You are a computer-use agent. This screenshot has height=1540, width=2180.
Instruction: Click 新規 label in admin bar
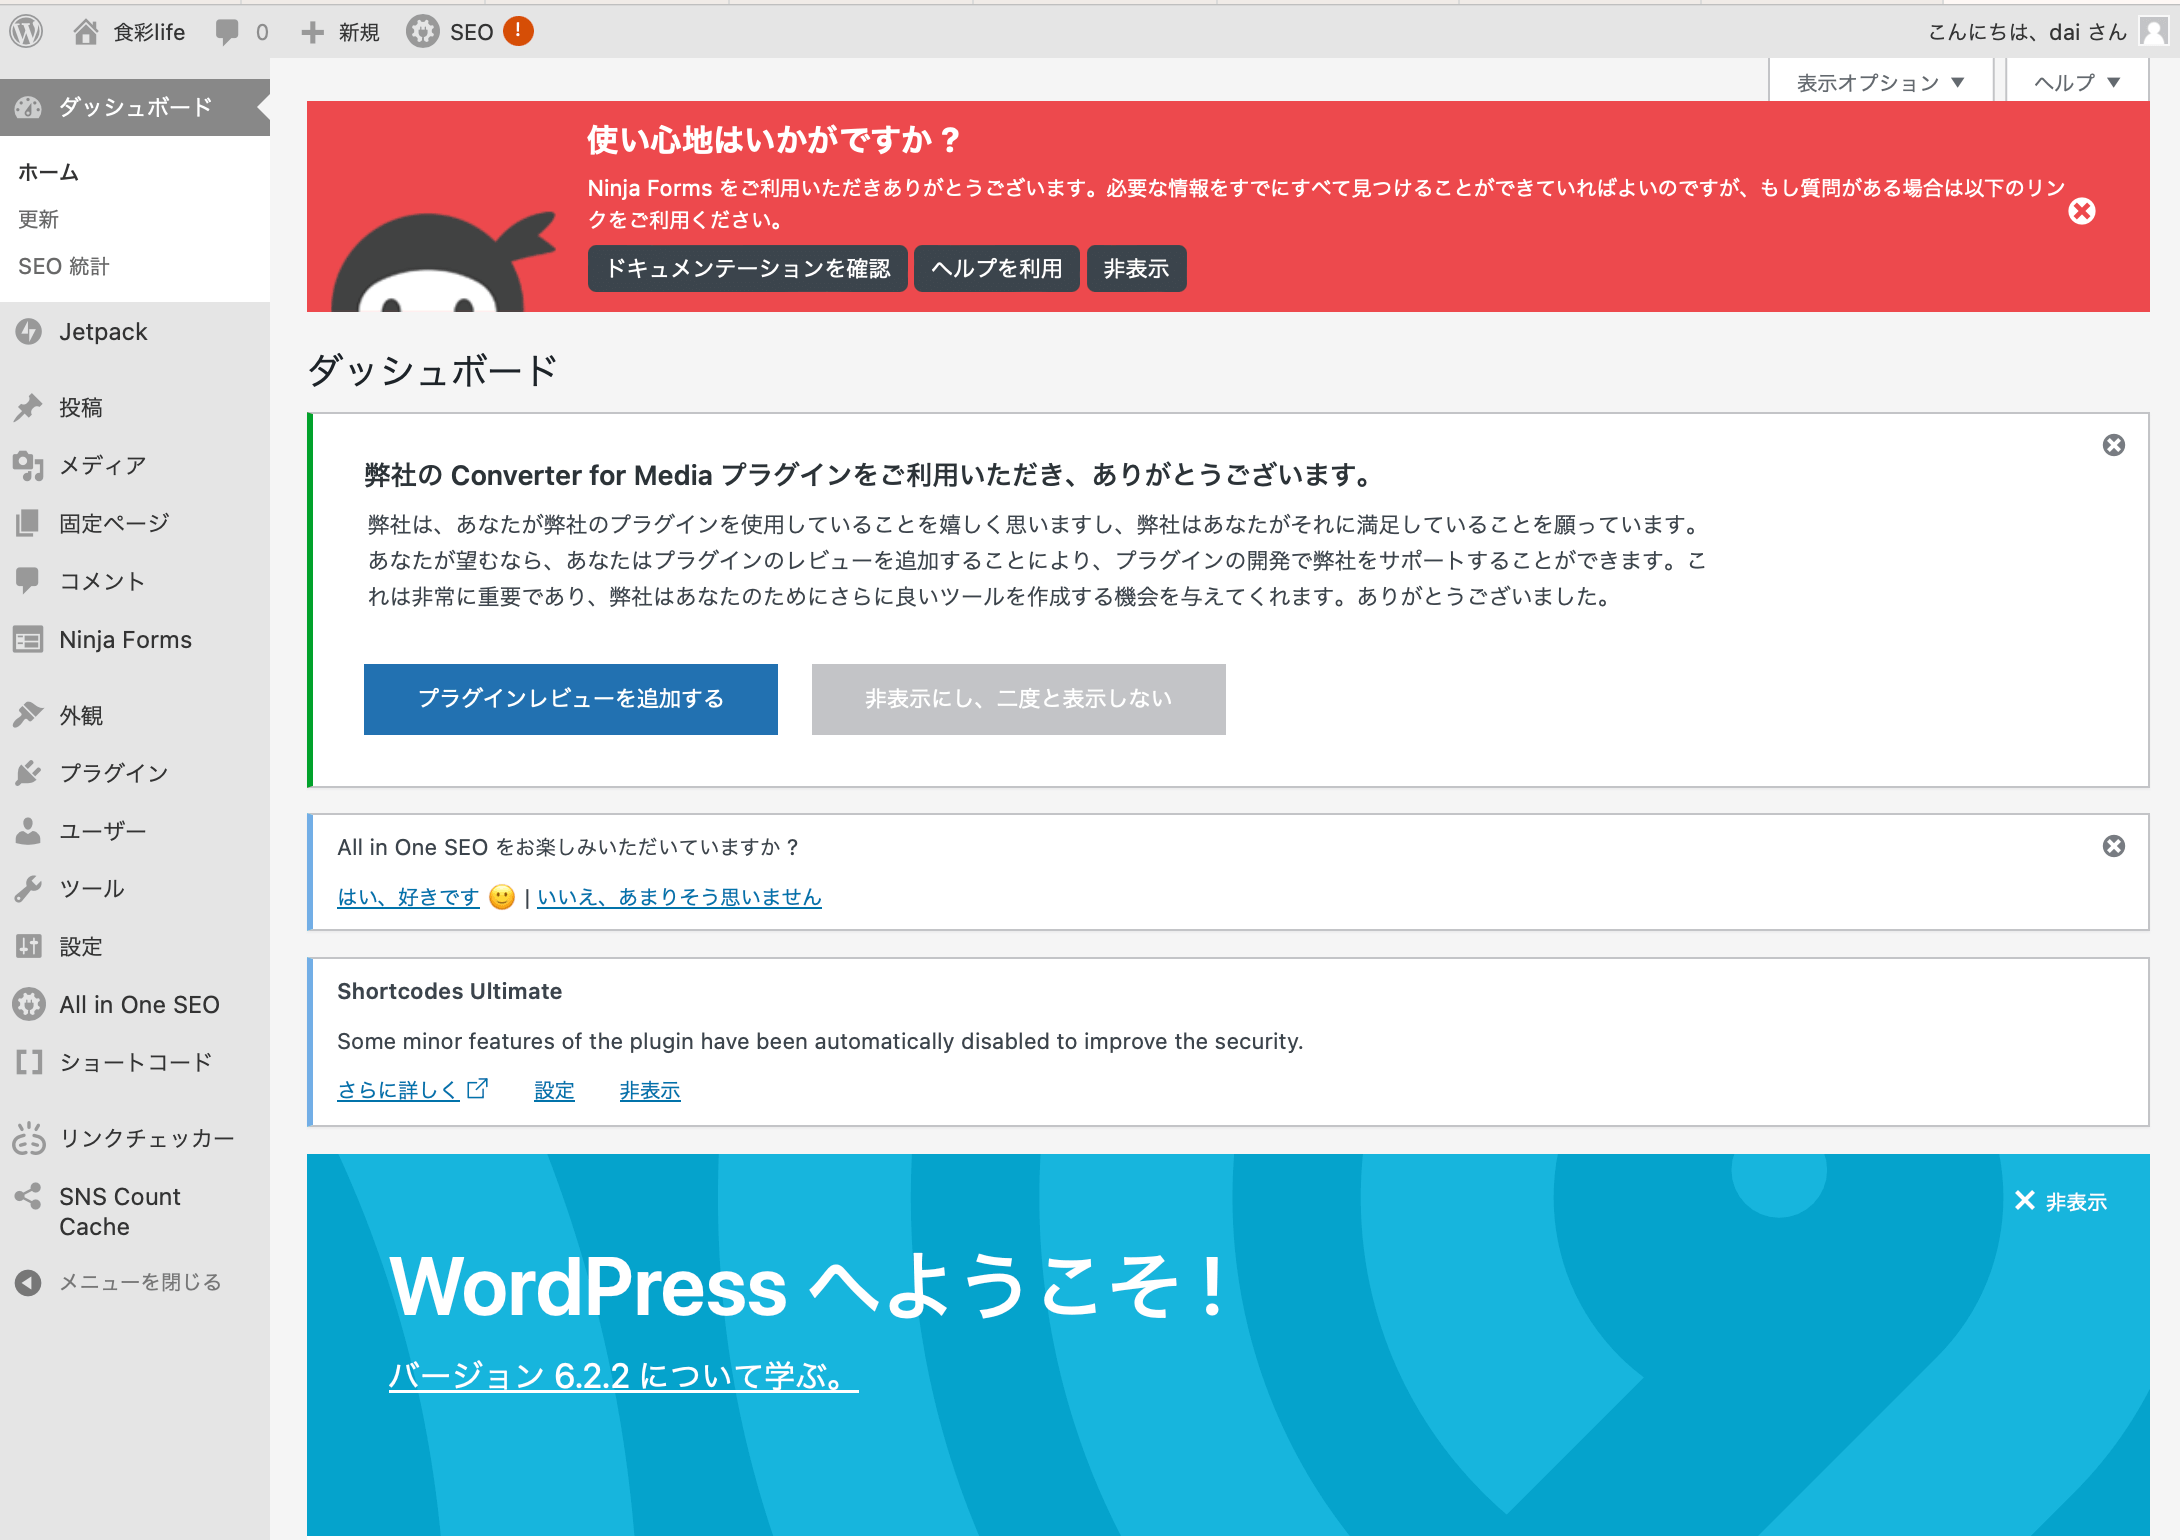pos(359,33)
